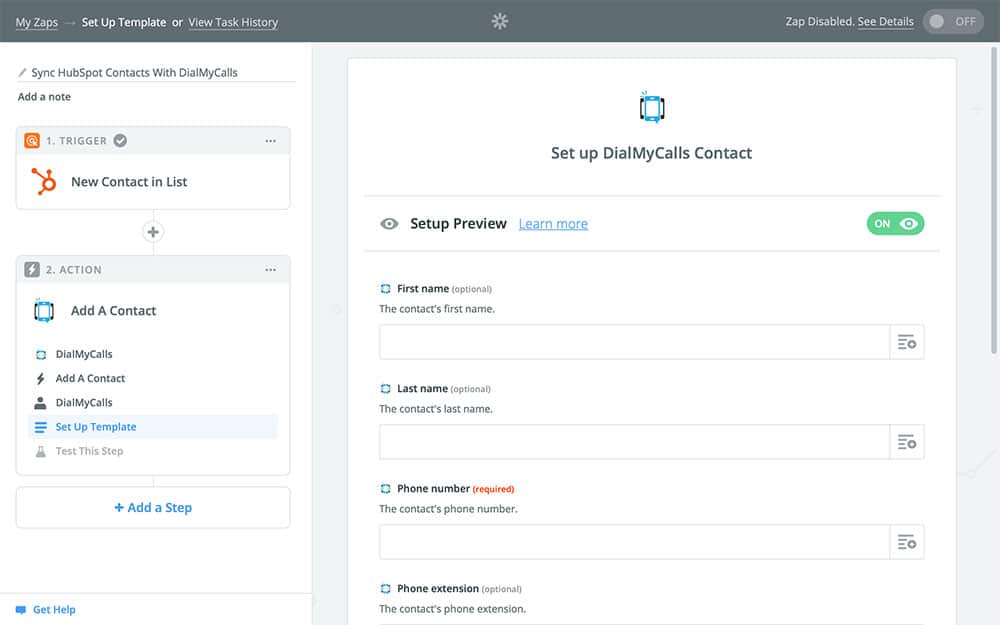1000x625 pixels.
Task: Click the plus icon between trigger and action
Action: [x=153, y=232]
